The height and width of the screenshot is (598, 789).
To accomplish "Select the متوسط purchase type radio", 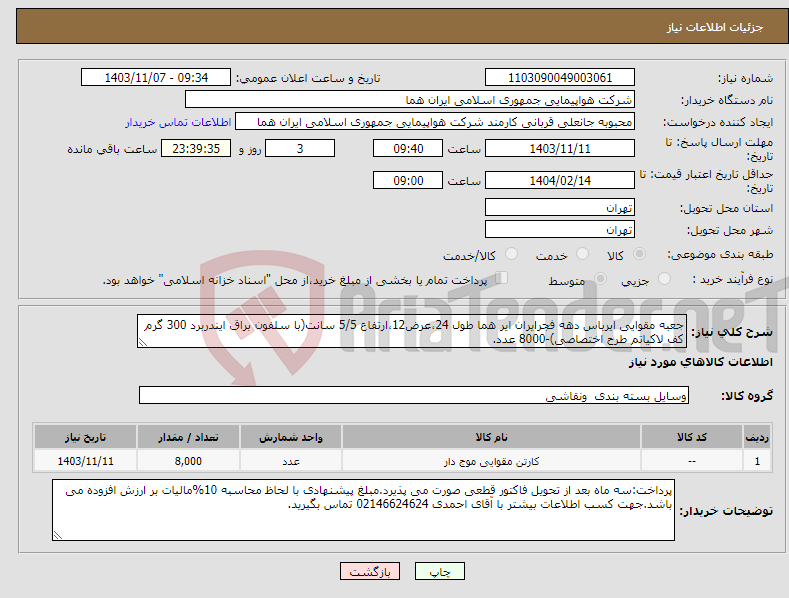I will click(600, 279).
